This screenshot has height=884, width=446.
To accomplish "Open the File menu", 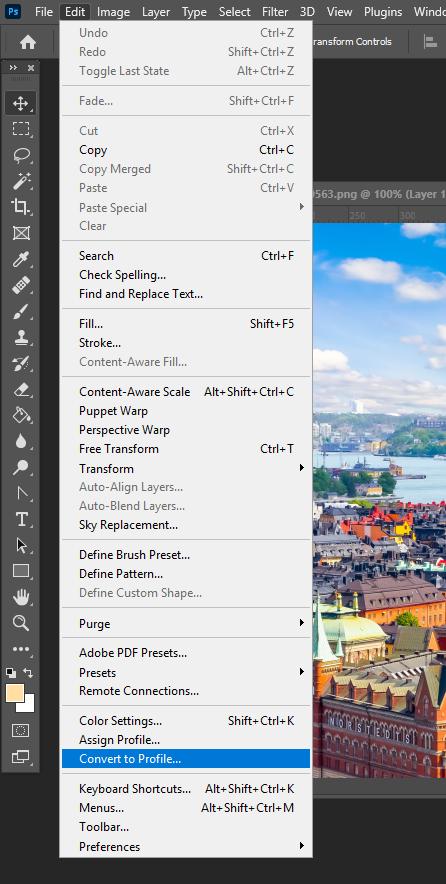I will [x=44, y=11].
